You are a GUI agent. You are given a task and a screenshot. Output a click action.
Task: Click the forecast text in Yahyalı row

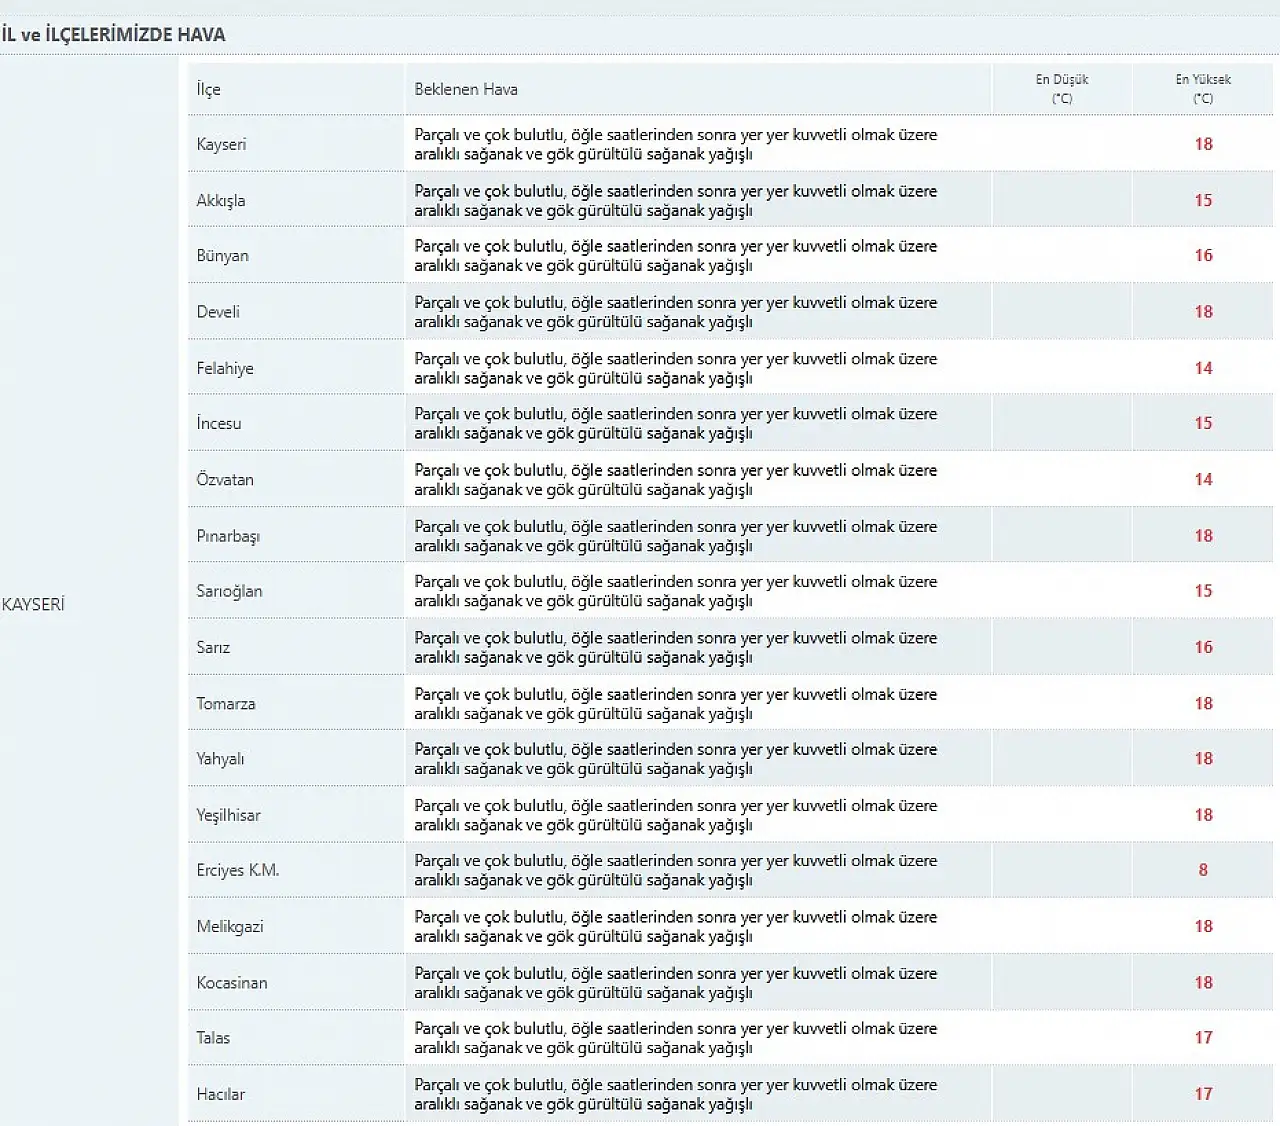(x=676, y=758)
